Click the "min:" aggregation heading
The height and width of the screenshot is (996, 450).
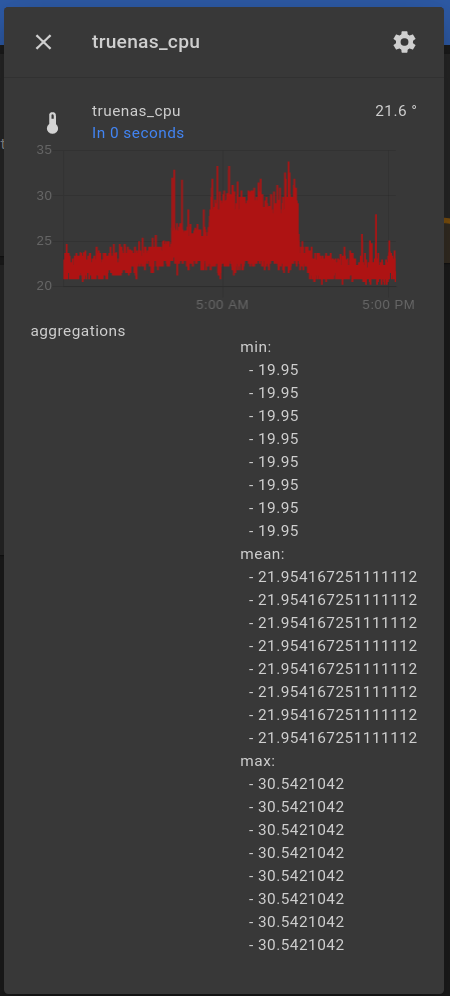pos(256,347)
